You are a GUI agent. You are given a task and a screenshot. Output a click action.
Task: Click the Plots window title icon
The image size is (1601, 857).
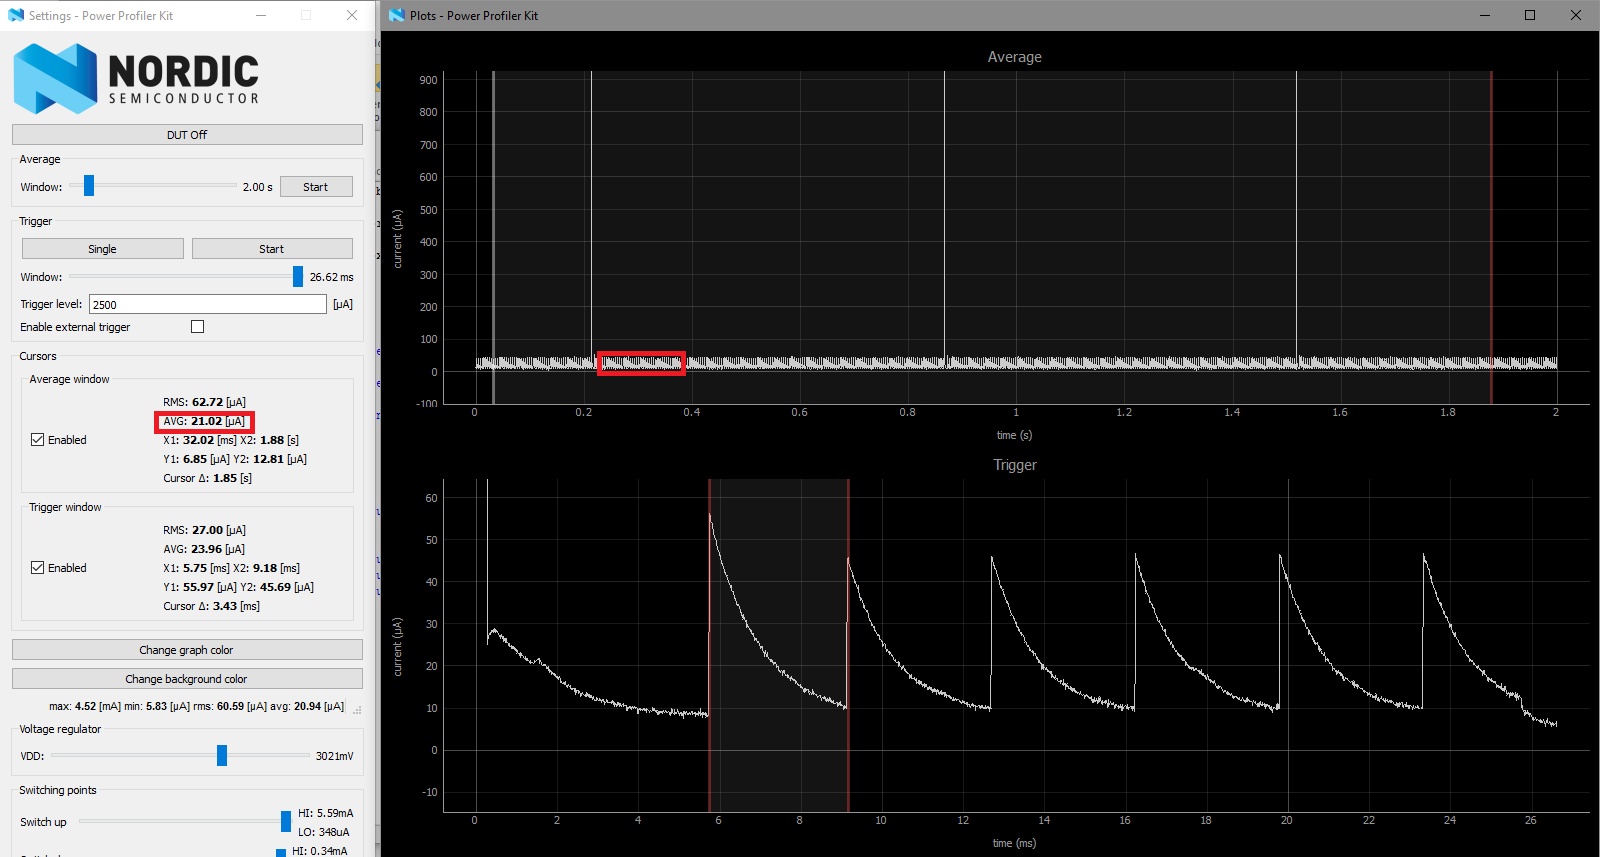[397, 15]
